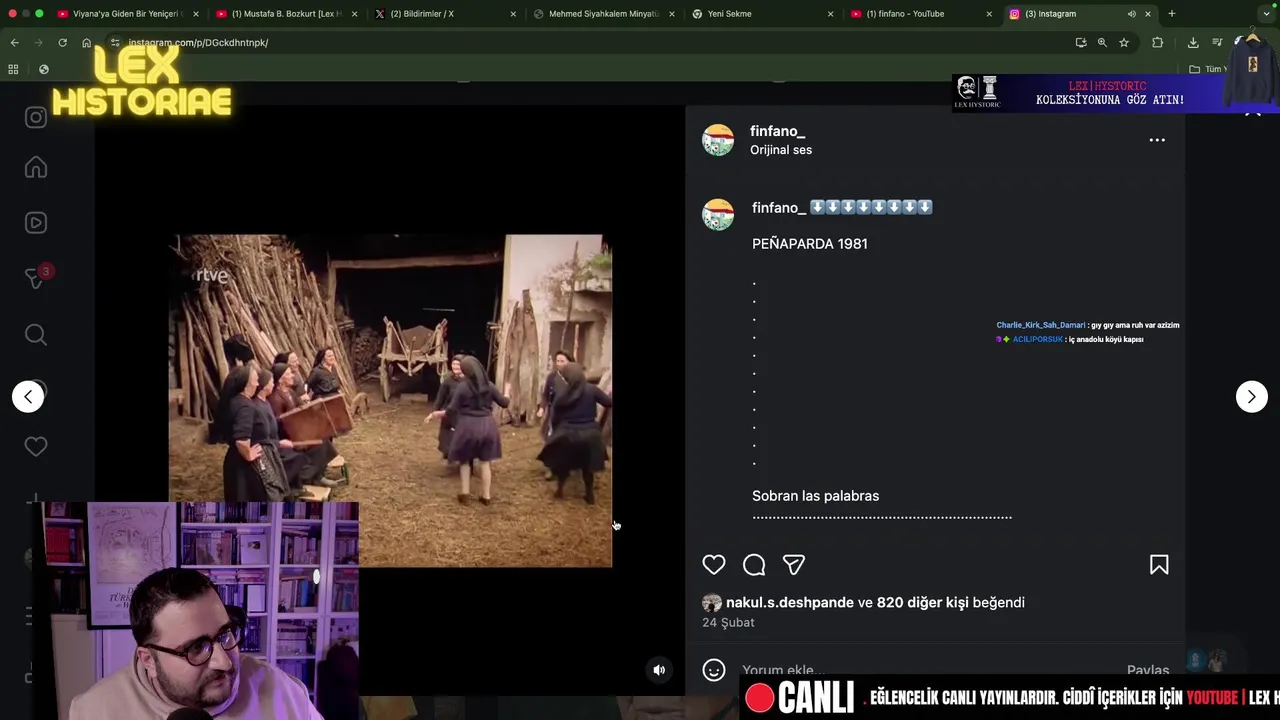Open the Orijinal ses audio link
This screenshot has height=720, width=1280.
[781, 150]
